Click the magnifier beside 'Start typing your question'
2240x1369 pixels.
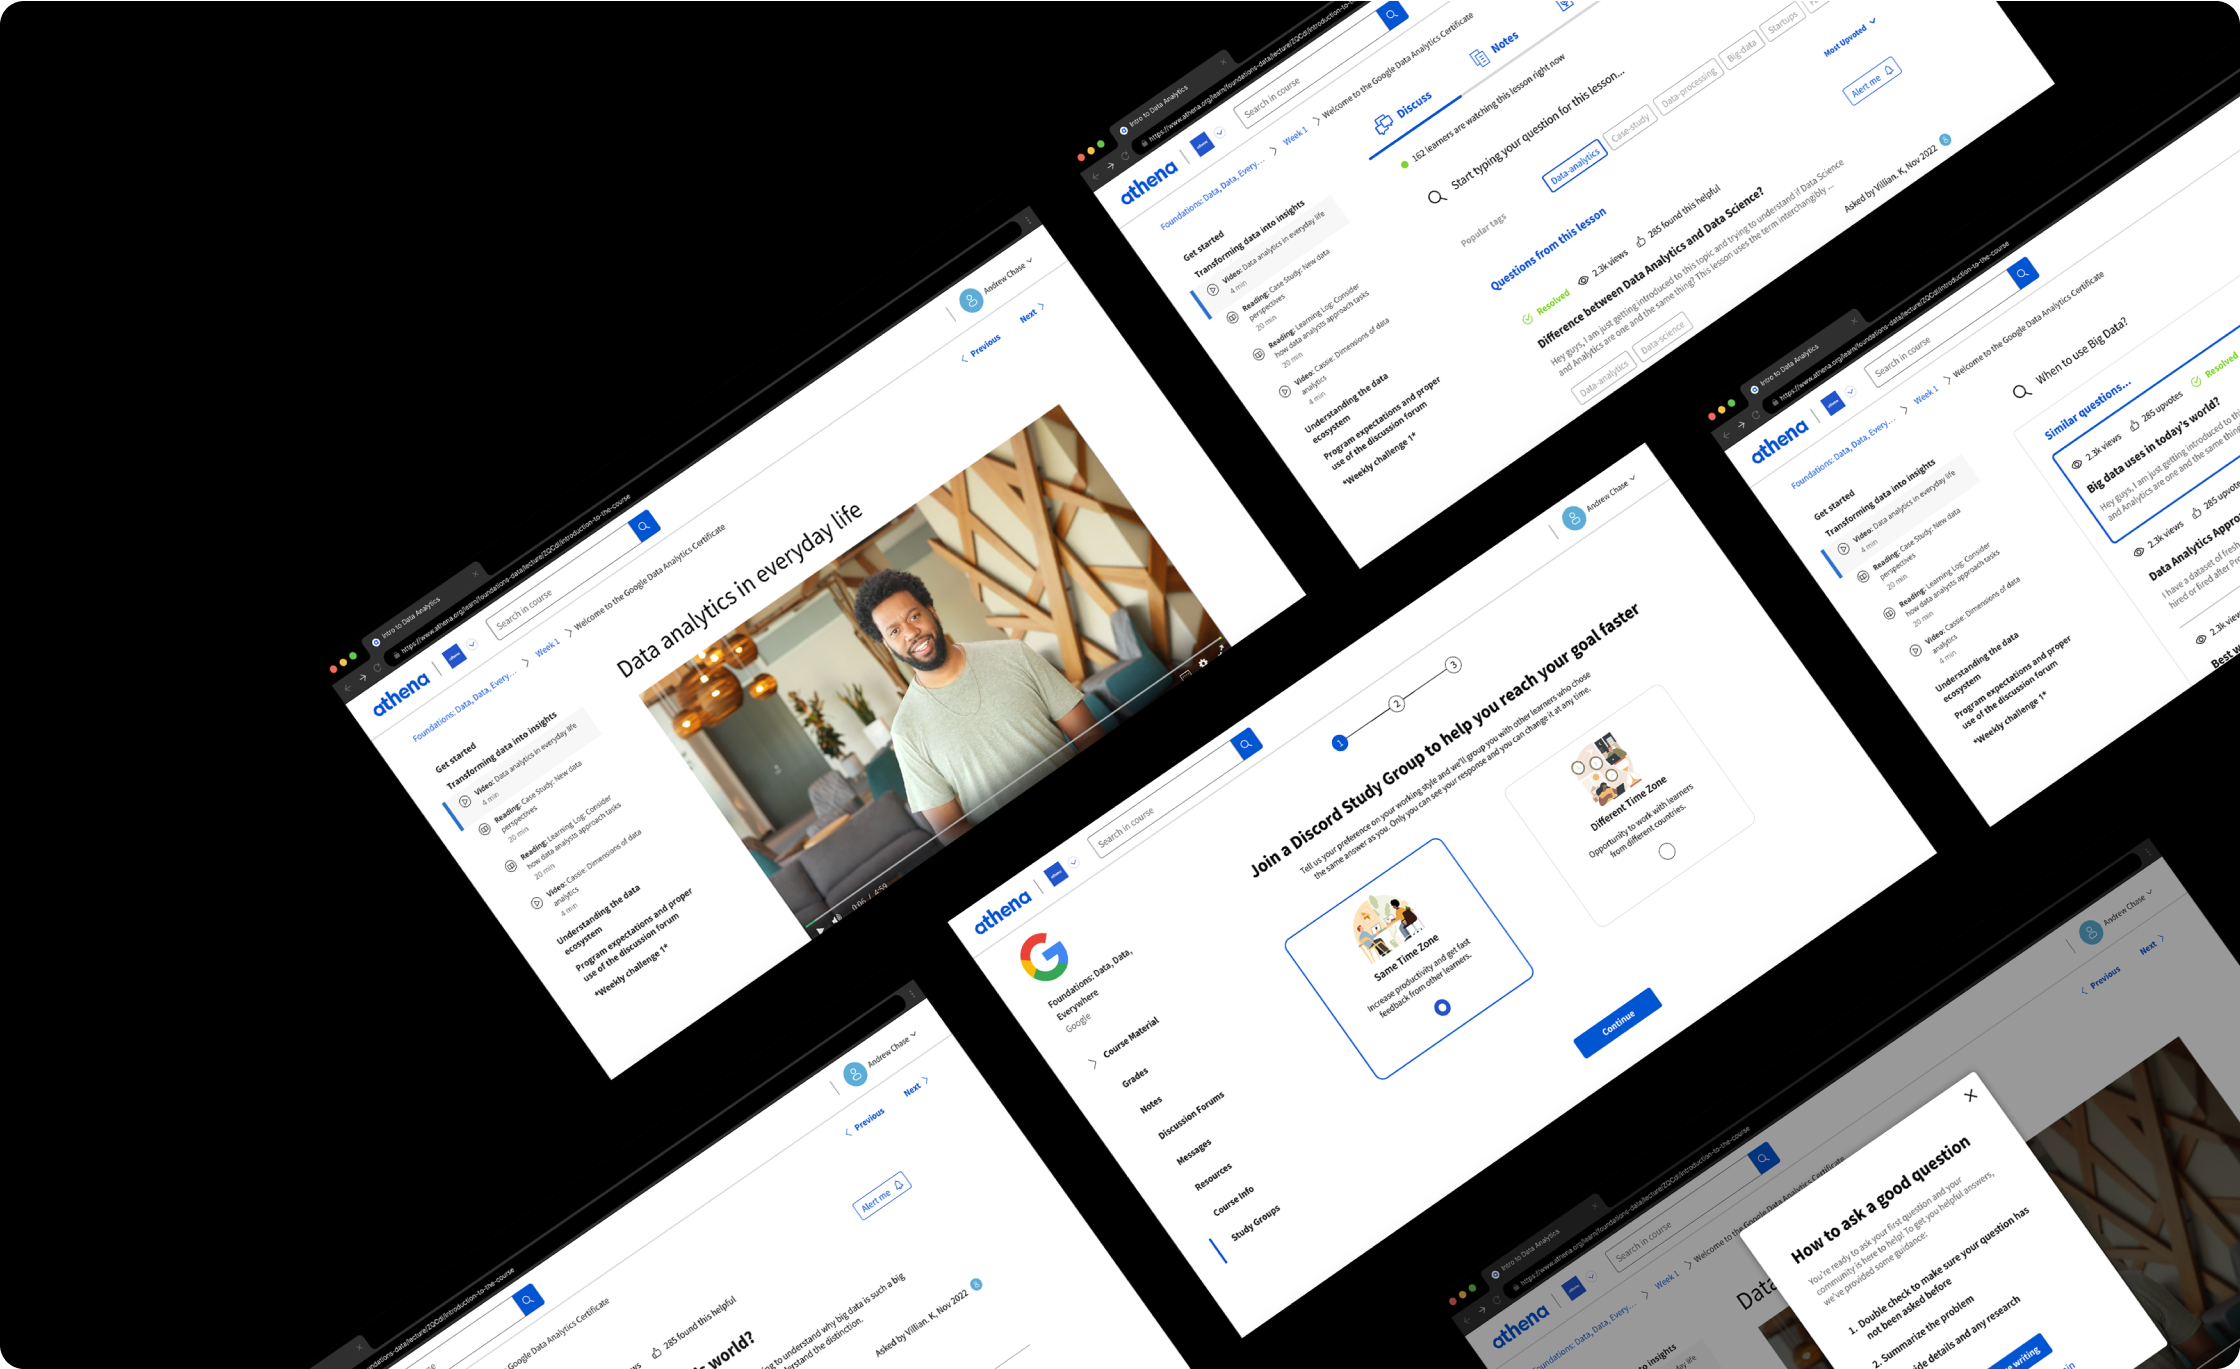pos(1437,197)
